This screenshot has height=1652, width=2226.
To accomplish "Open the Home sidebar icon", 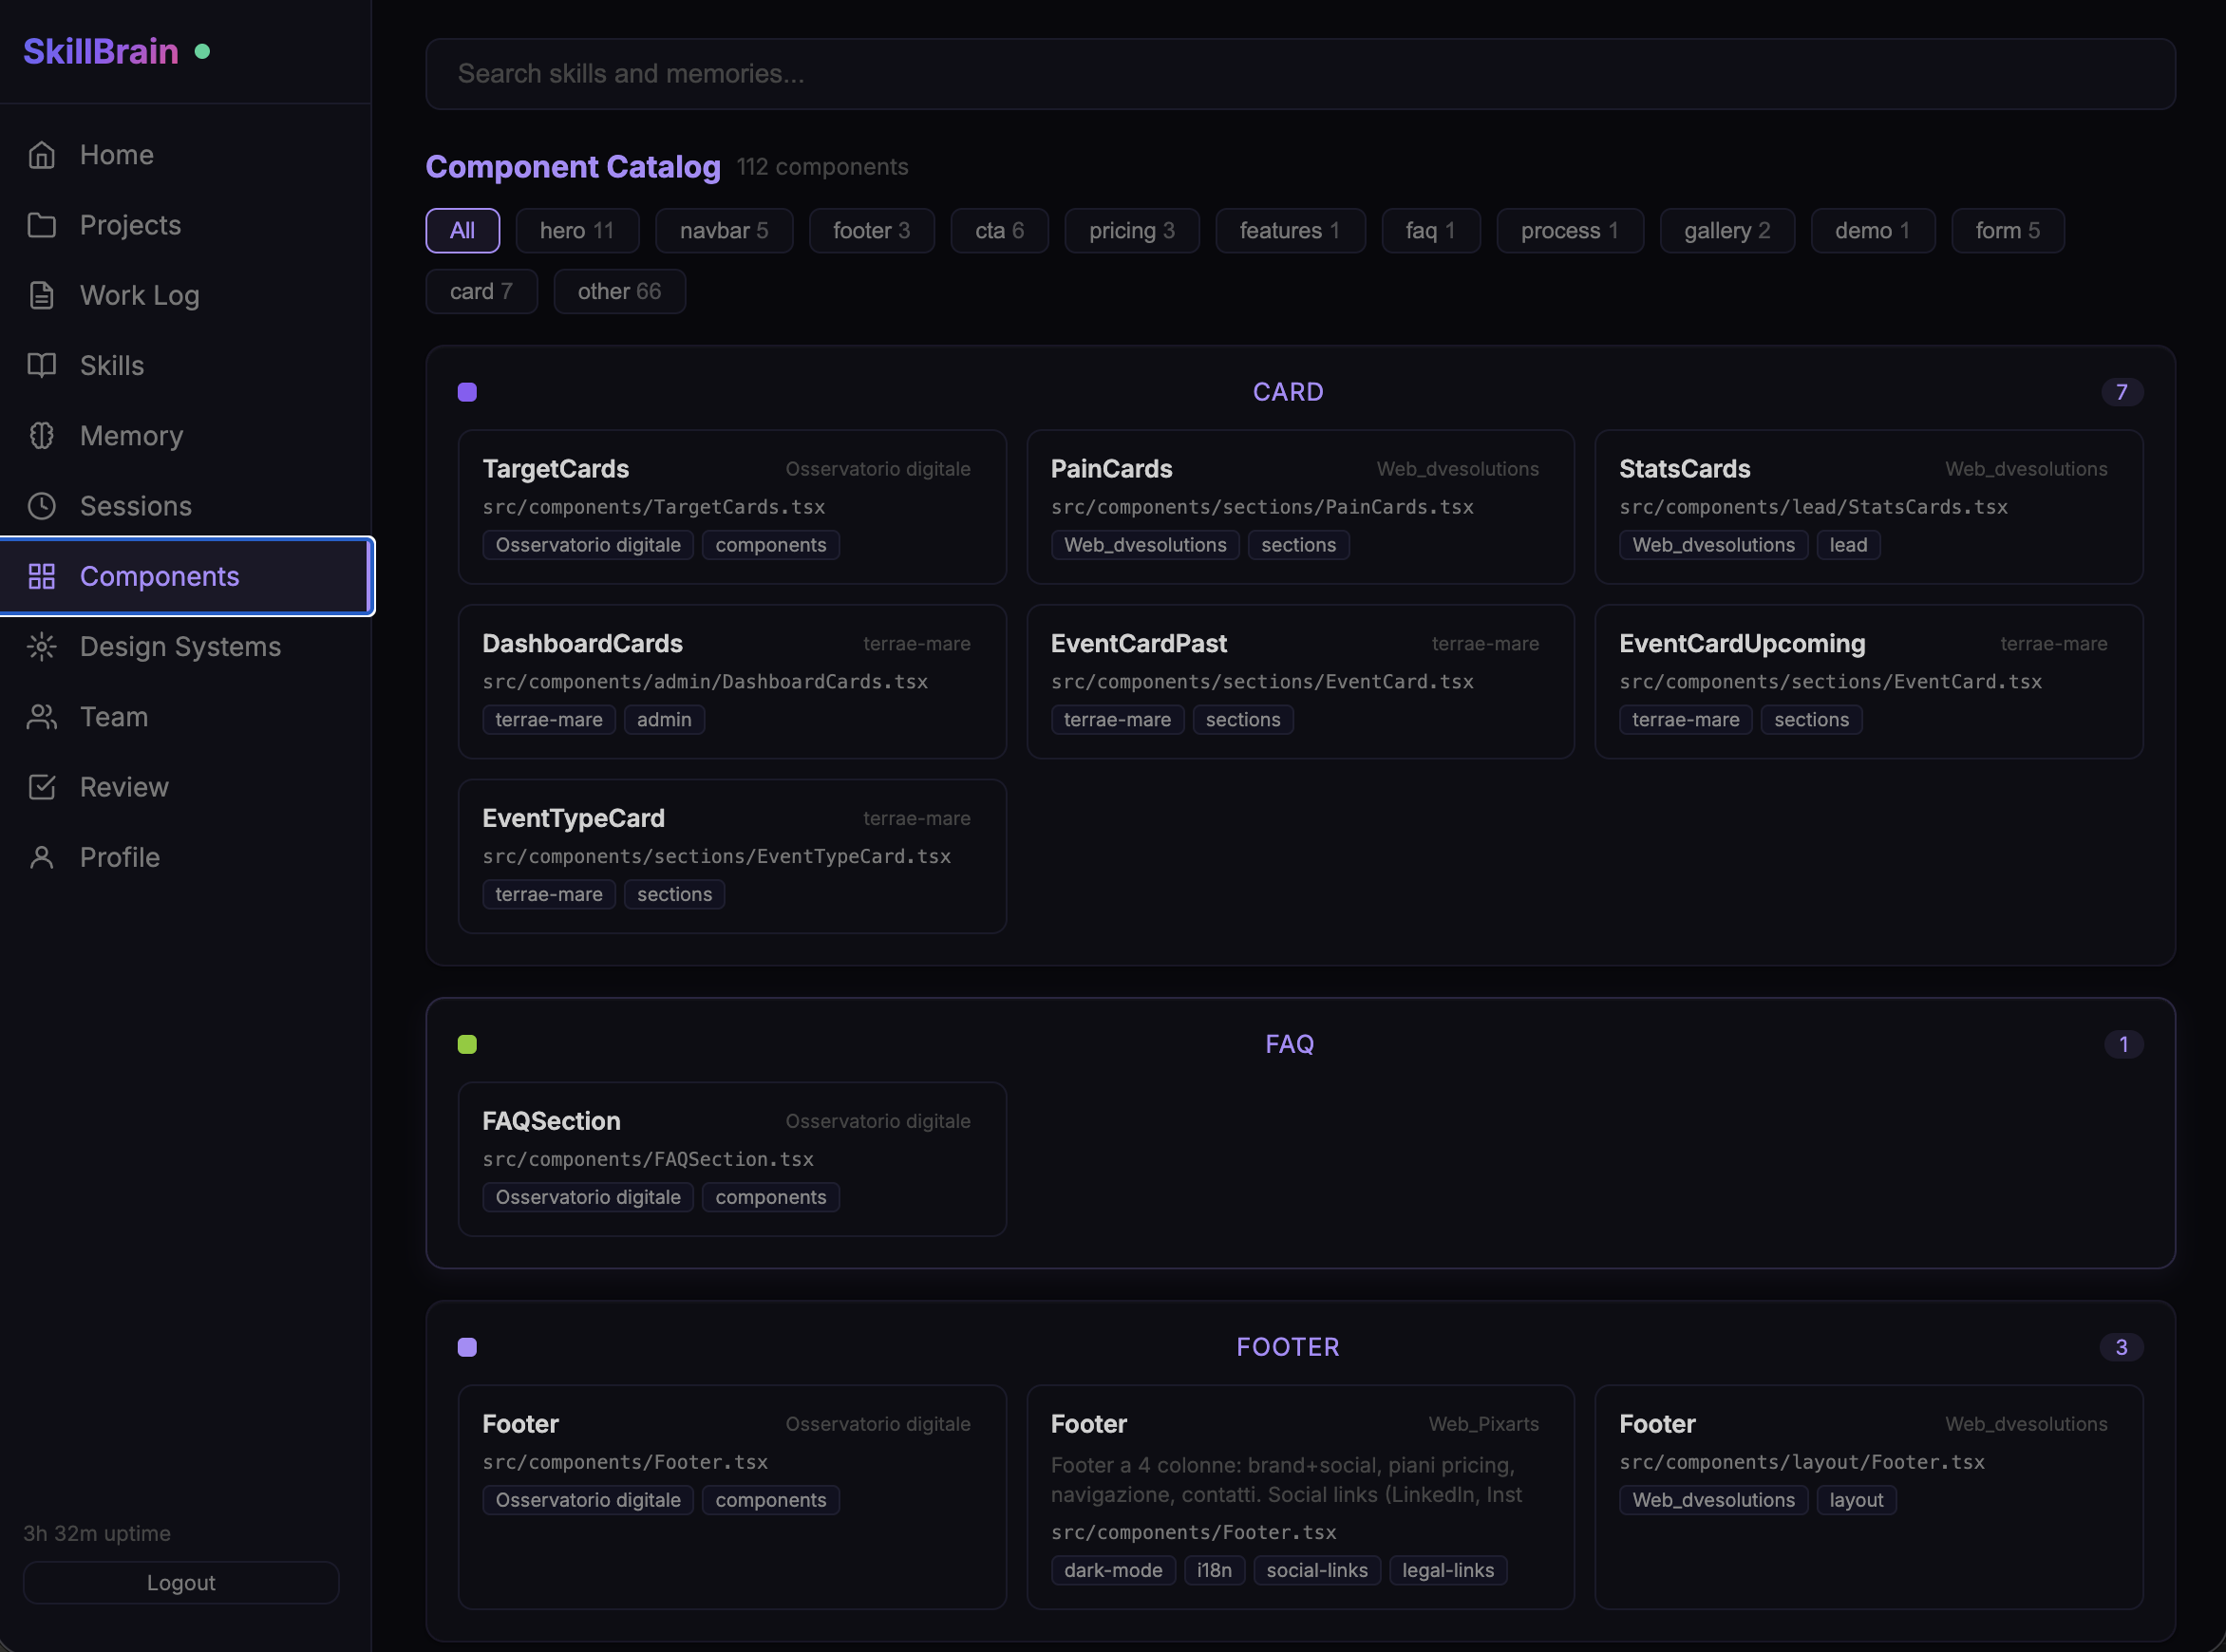I will [x=42, y=154].
